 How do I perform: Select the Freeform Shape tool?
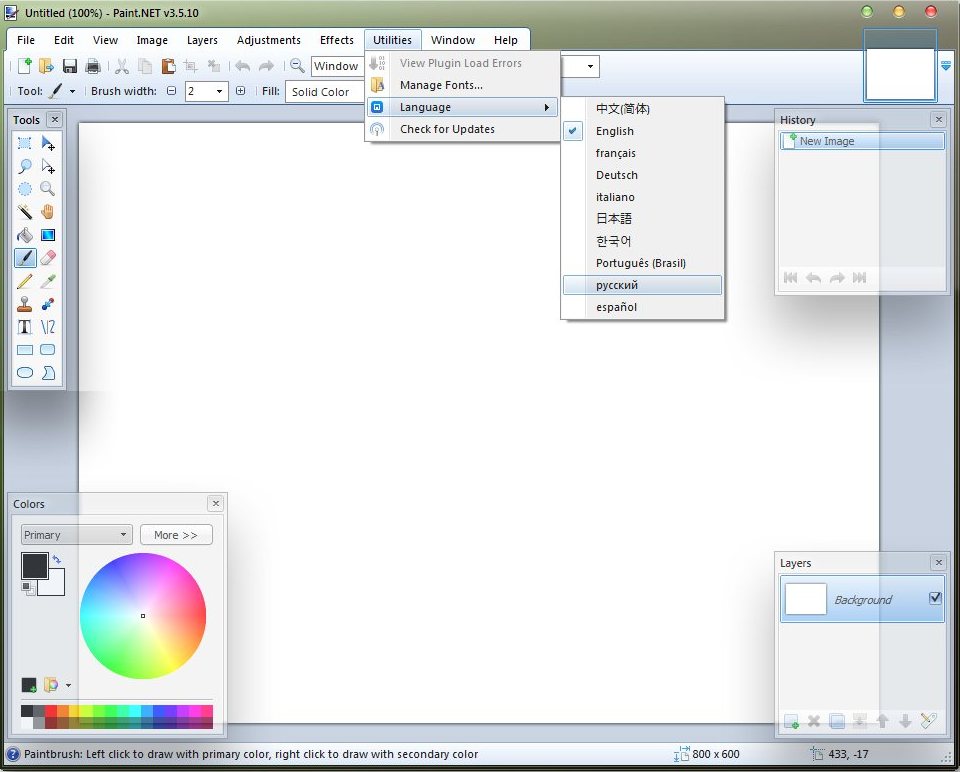(48, 373)
